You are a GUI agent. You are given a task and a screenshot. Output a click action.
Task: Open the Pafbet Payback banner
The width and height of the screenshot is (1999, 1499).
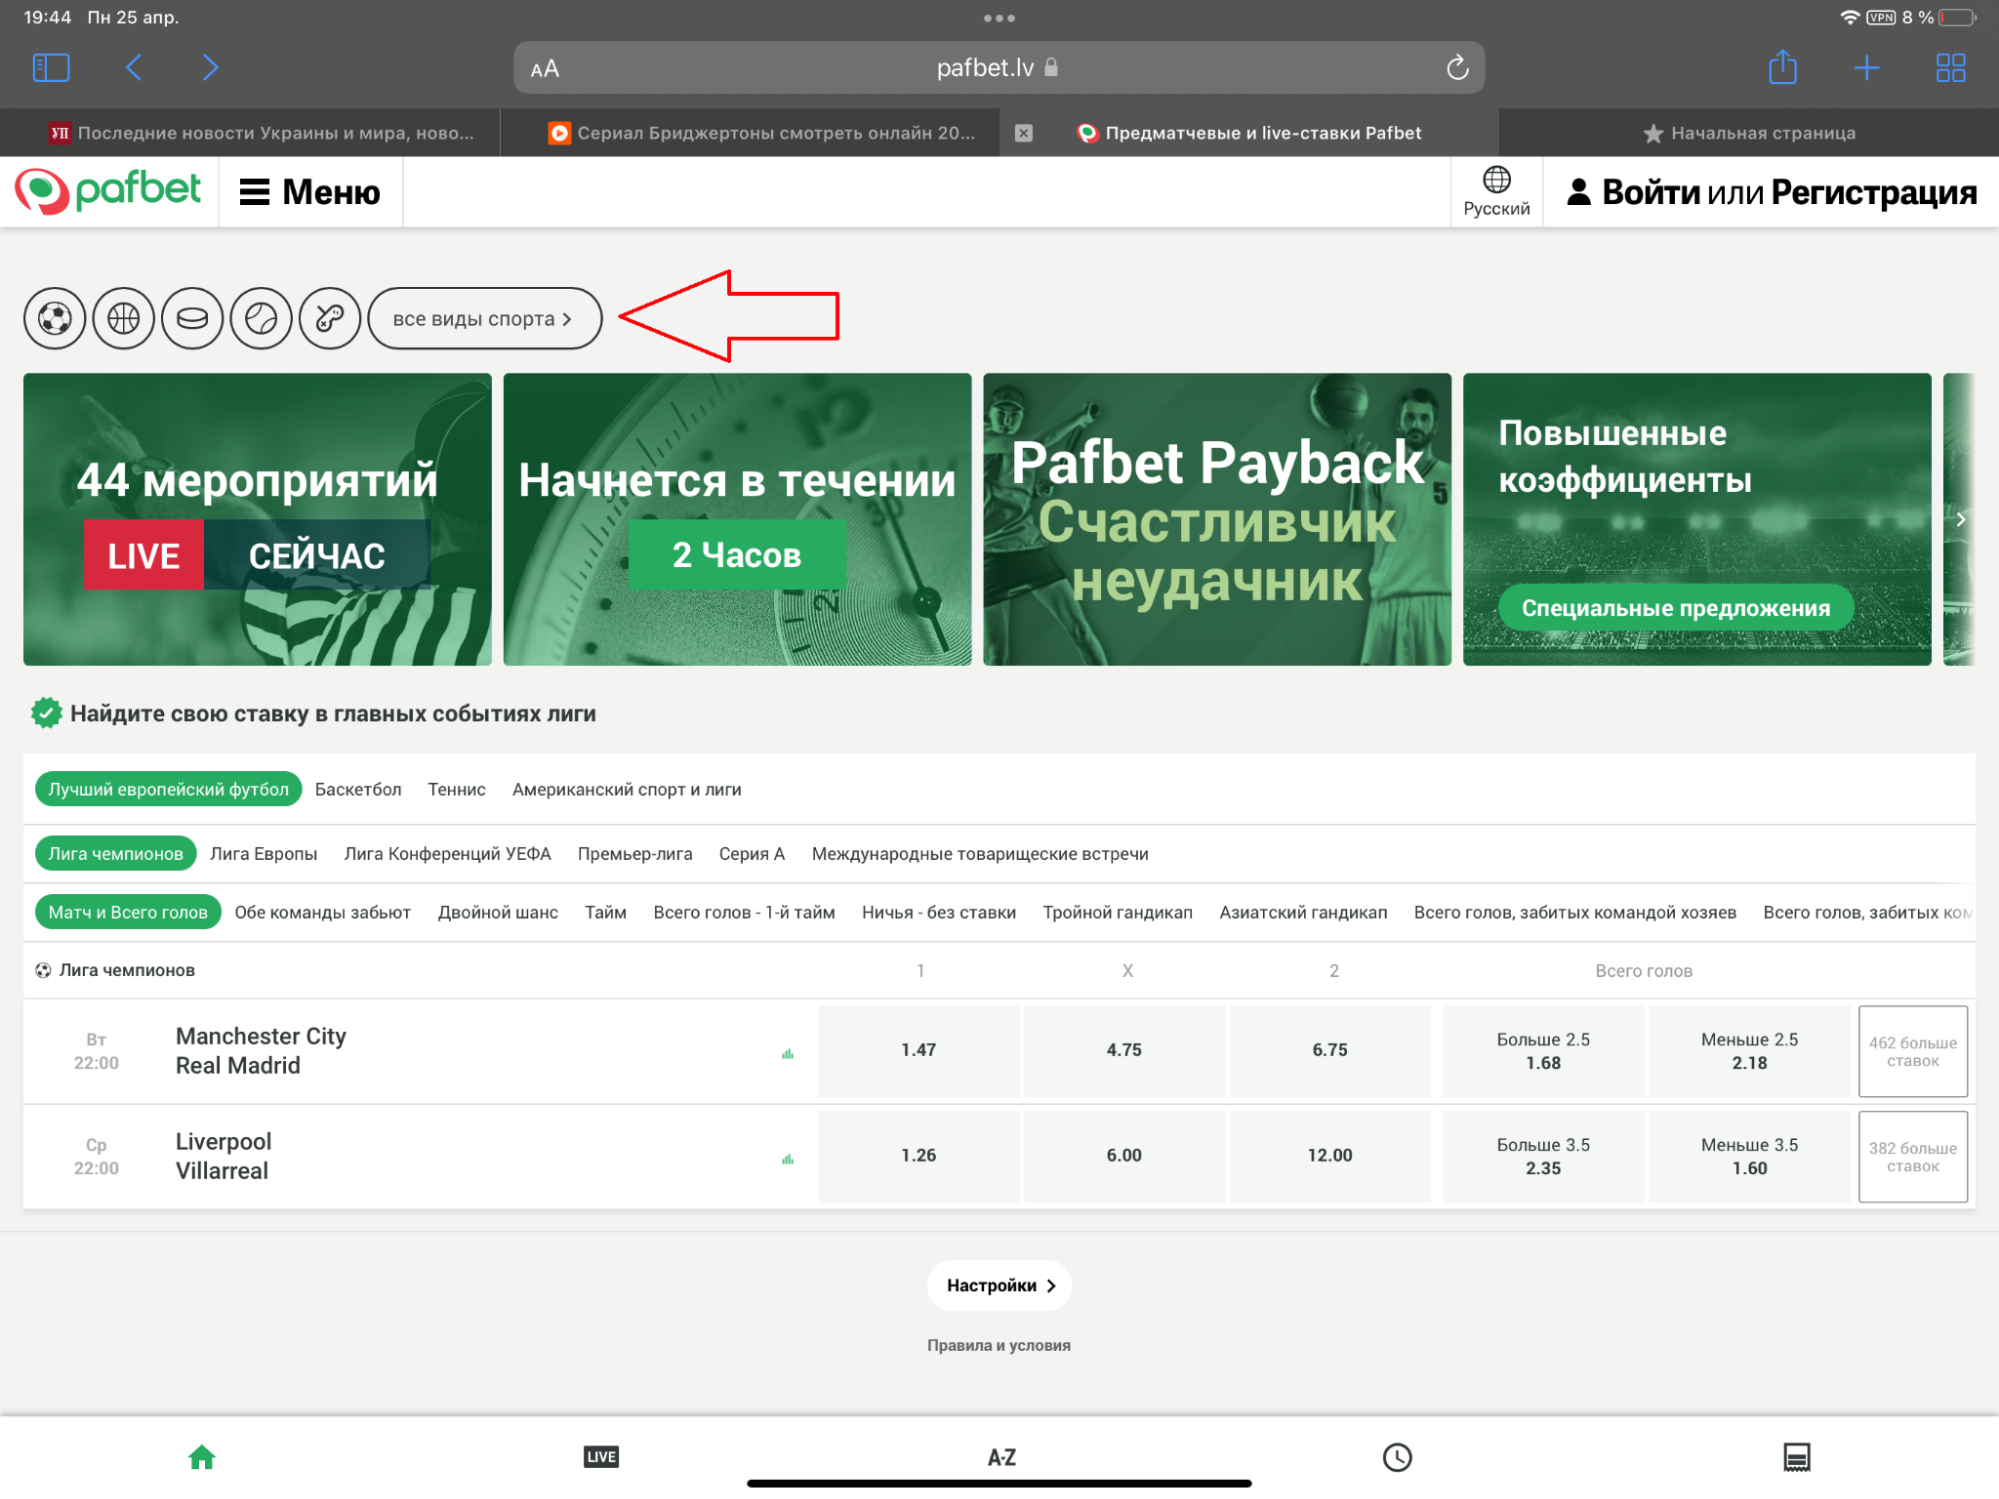coord(1217,519)
